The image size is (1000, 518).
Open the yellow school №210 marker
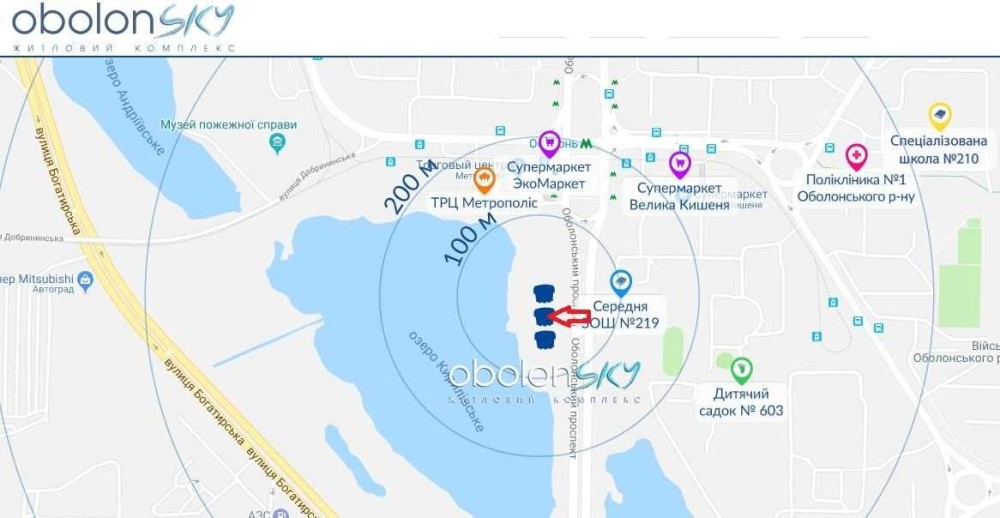[x=939, y=117]
